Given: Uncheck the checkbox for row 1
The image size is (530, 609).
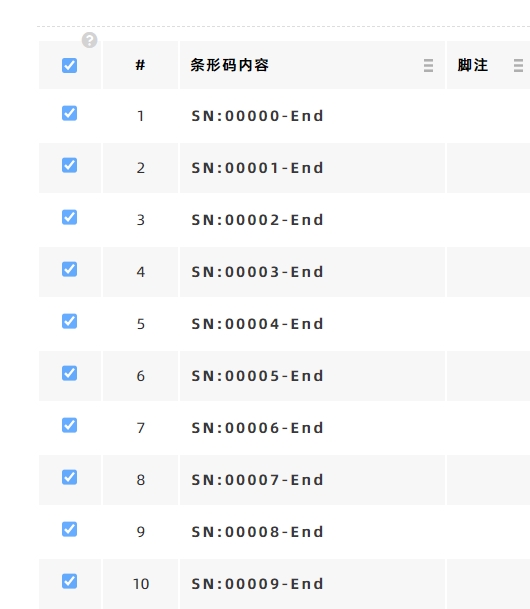Looking at the screenshot, I should 70,113.
